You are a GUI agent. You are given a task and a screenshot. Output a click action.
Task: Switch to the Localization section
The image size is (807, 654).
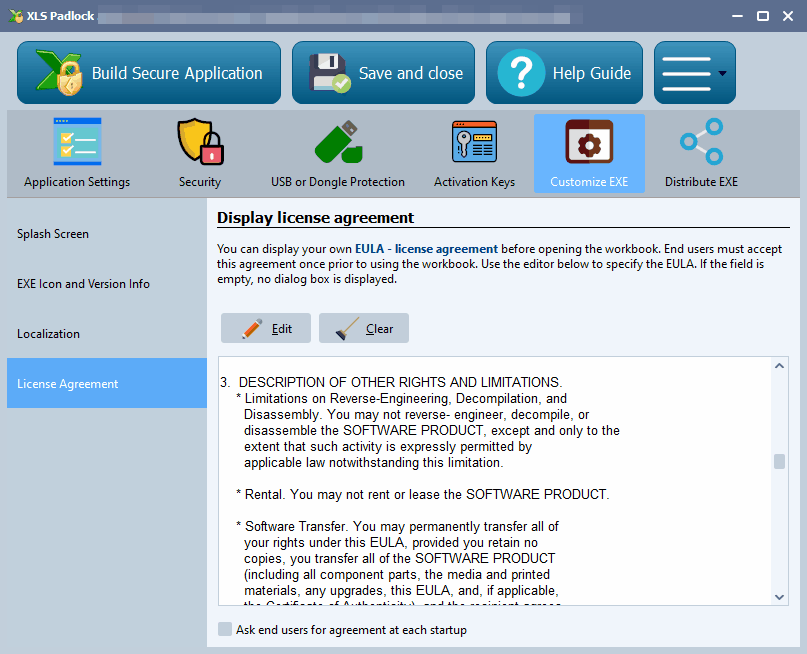(x=48, y=334)
